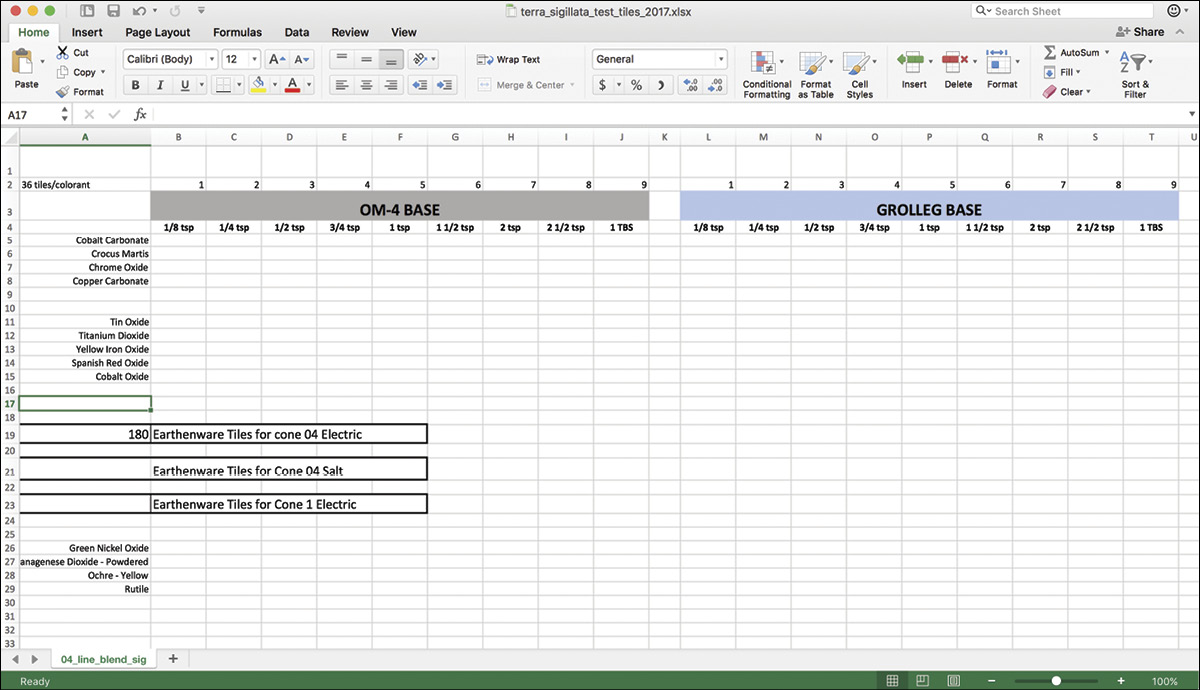Toggle bottom vertical alignment
This screenshot has height=690, width=1200.
pyautogui.click(x=390, y=59)
